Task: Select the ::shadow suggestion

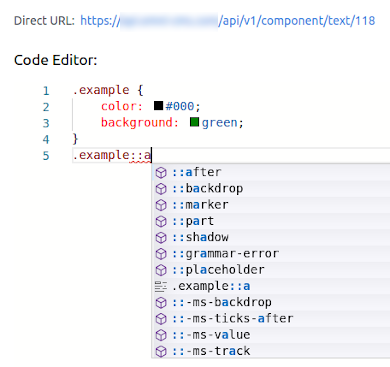Action: tap(271, 237)
